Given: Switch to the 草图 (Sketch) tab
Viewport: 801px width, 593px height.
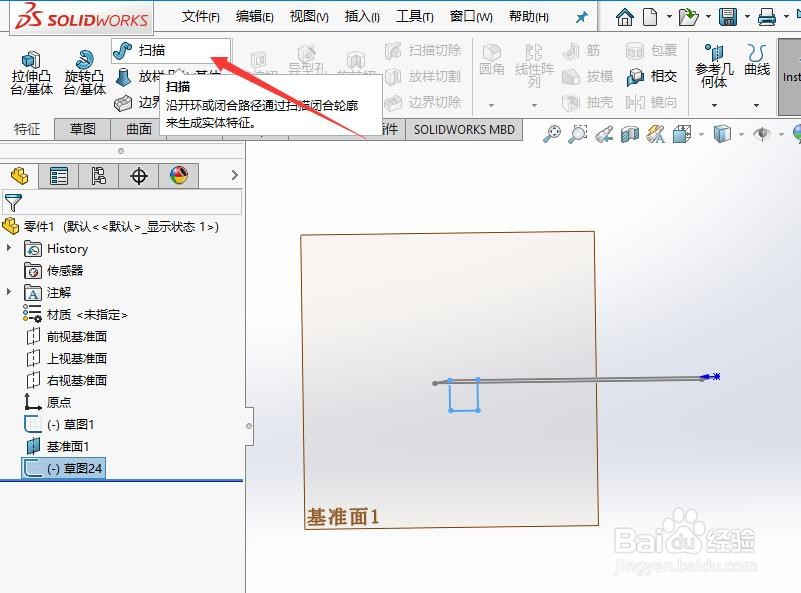Looking at the screenshot, I should click(83, 129).
